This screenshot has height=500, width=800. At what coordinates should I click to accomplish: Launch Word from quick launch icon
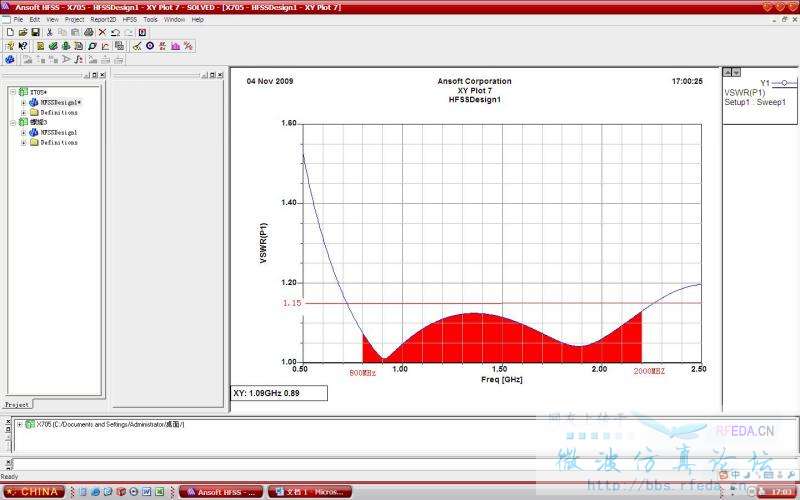coord(146,492)
